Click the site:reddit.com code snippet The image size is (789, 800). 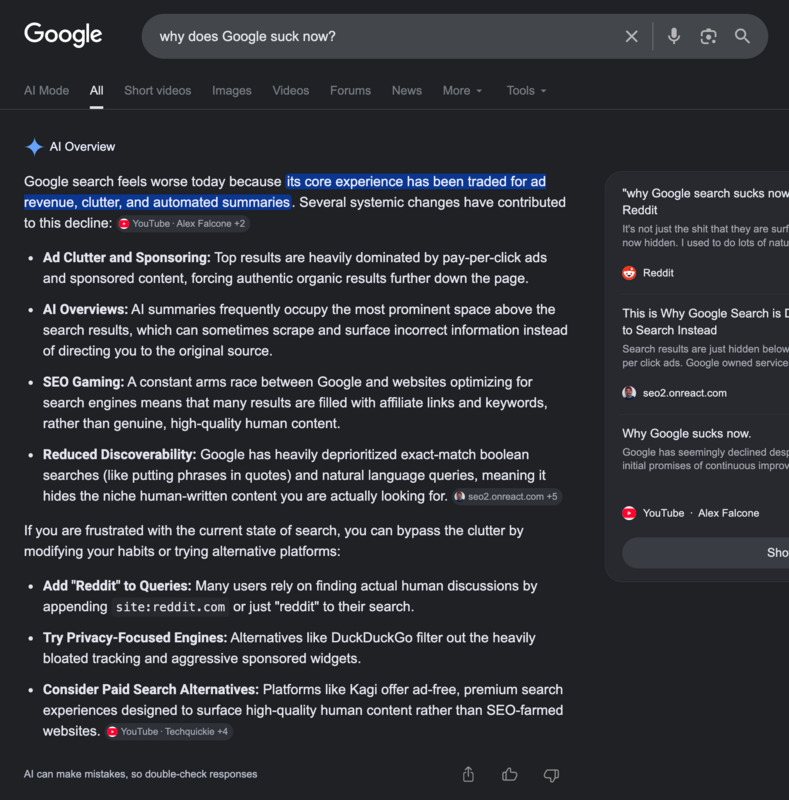point(170,607)
